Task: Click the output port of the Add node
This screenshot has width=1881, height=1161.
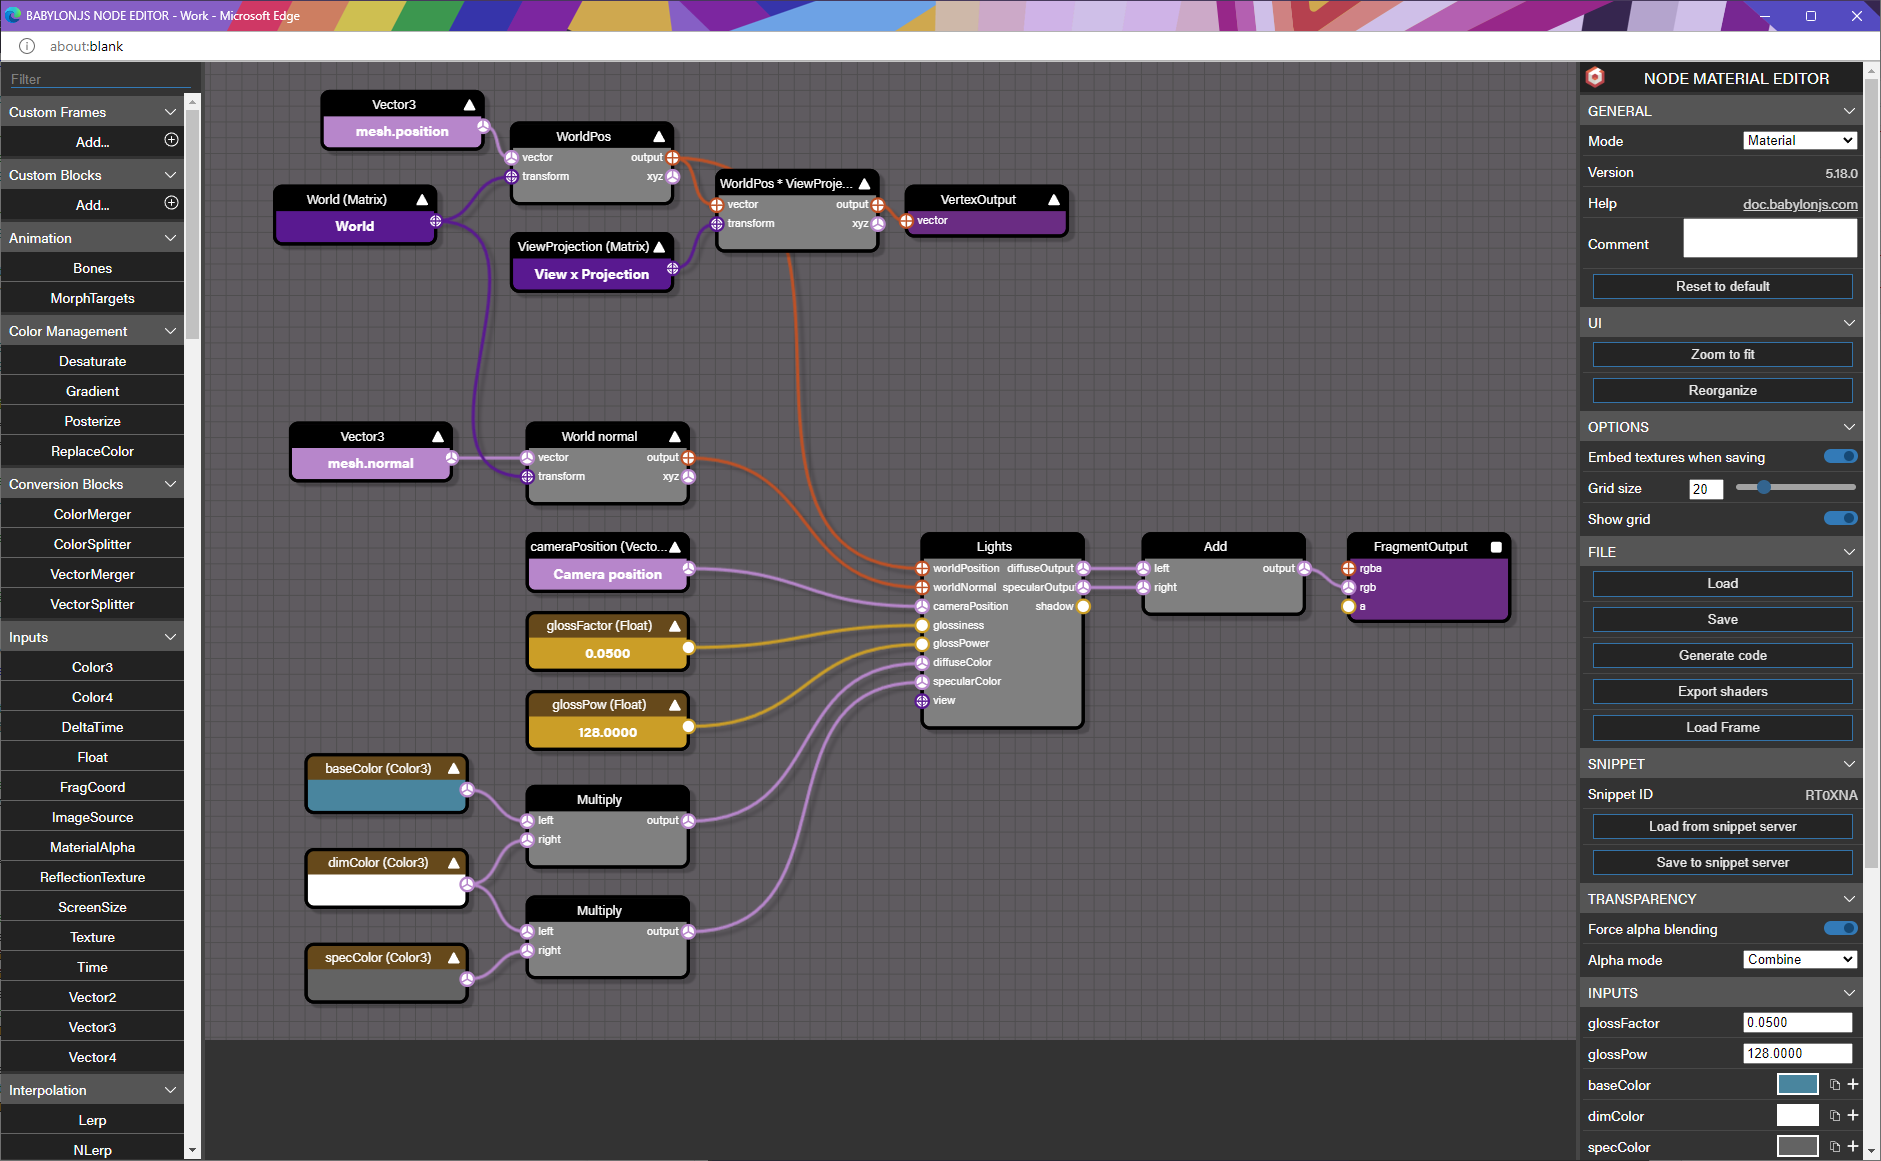Action: pyautogui.click(x=1305, y=568)
